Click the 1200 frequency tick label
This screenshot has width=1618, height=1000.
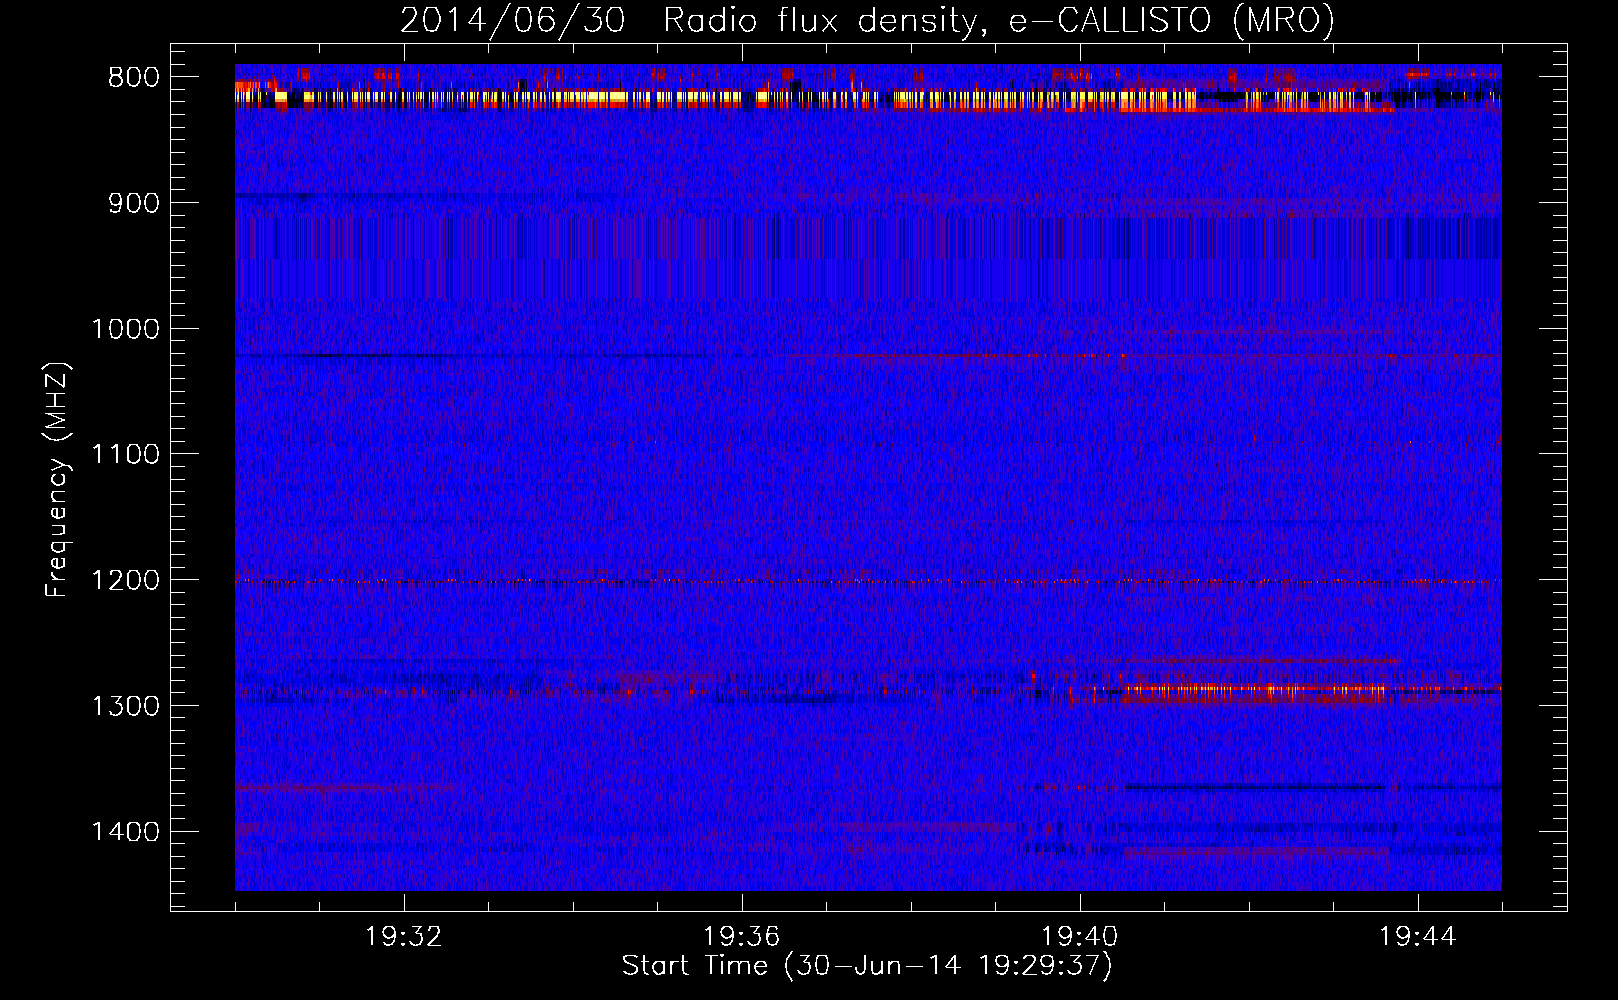125,581
